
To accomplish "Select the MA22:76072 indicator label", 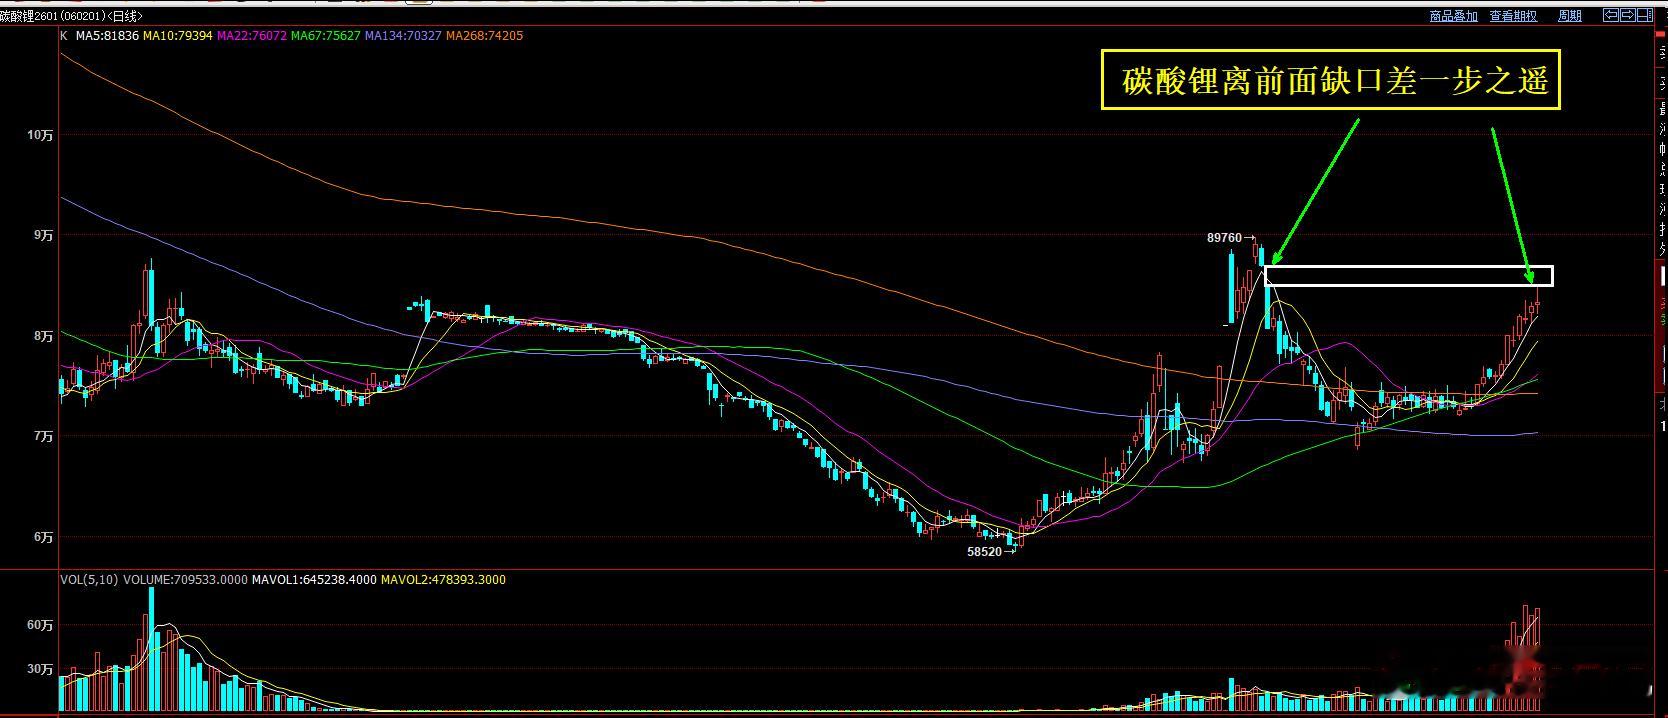I will point(252,36).
